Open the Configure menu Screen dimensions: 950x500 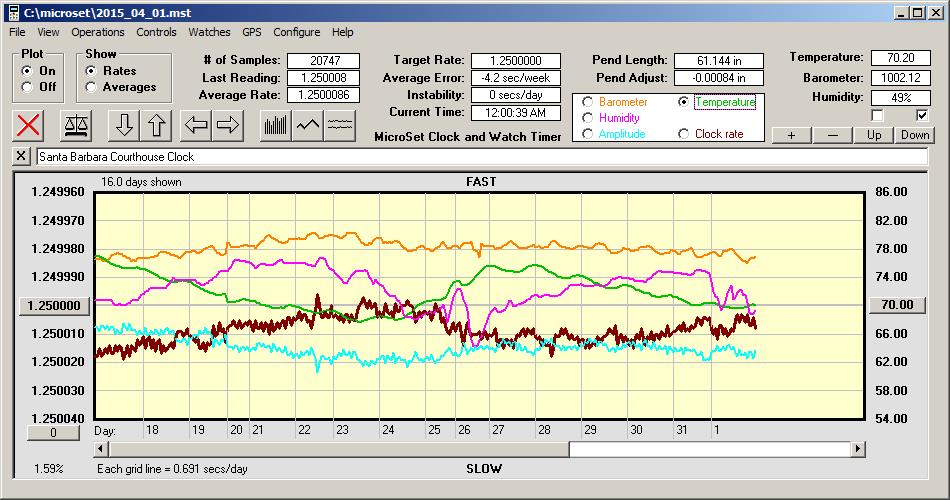(x=296, y=32)
